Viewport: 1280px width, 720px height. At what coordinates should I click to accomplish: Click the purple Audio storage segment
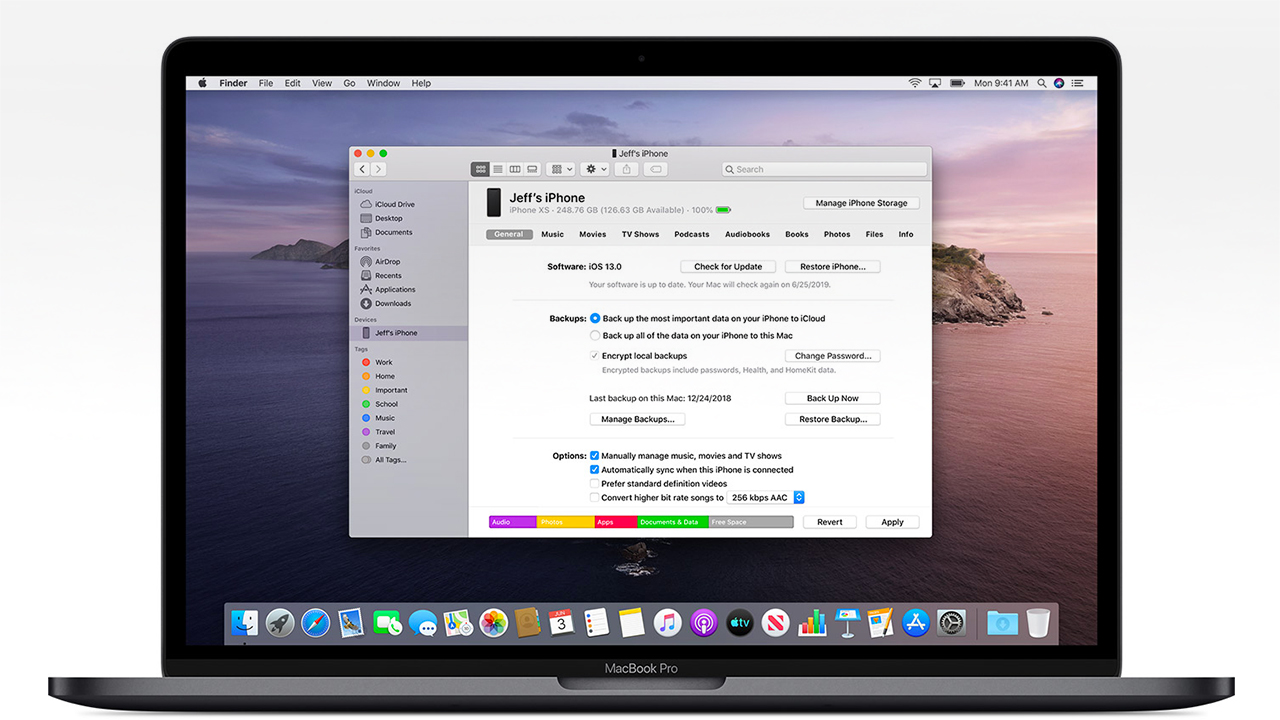tap(513, 522)
